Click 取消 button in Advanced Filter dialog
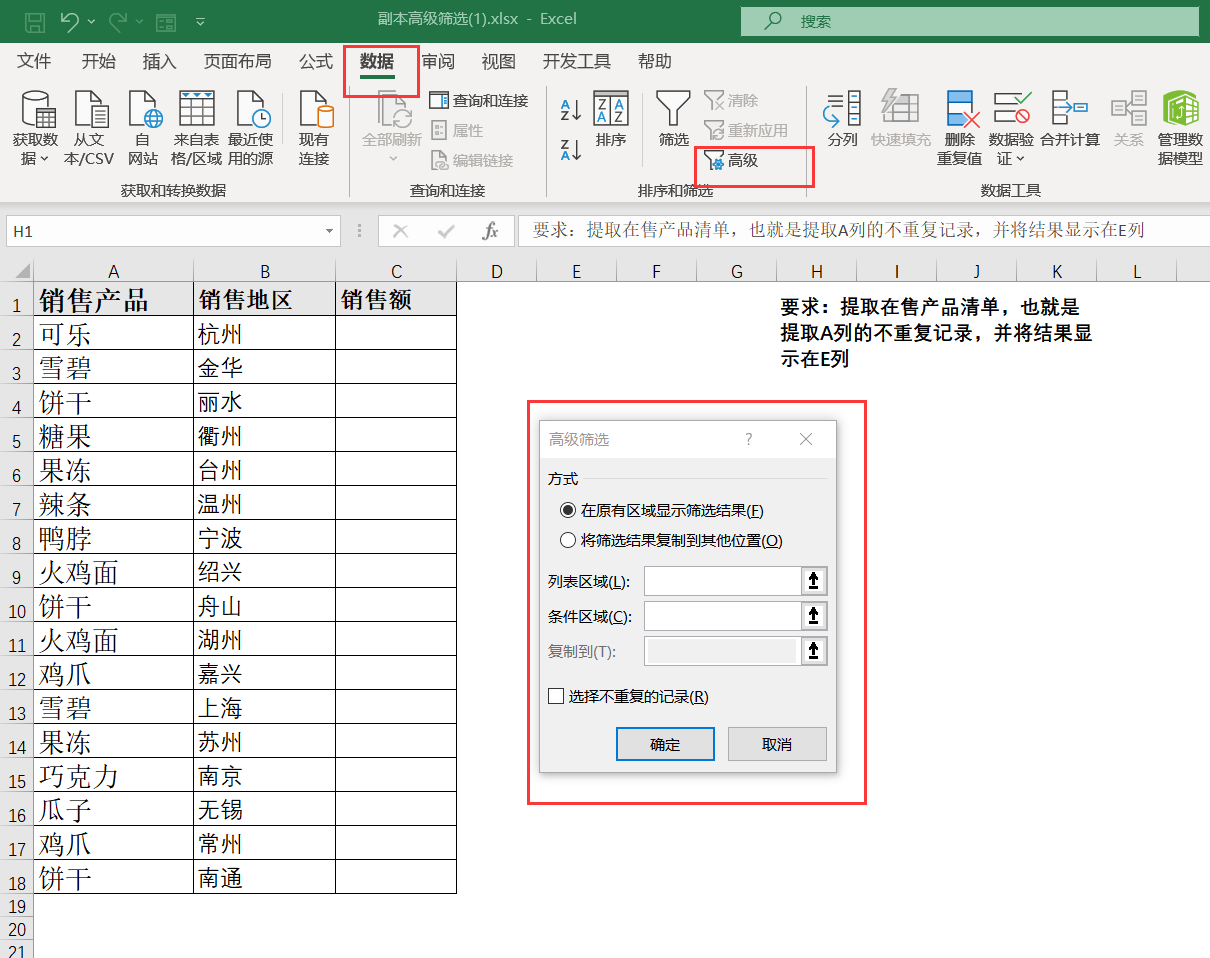The image size is (1210, 958). pos(777,744)
